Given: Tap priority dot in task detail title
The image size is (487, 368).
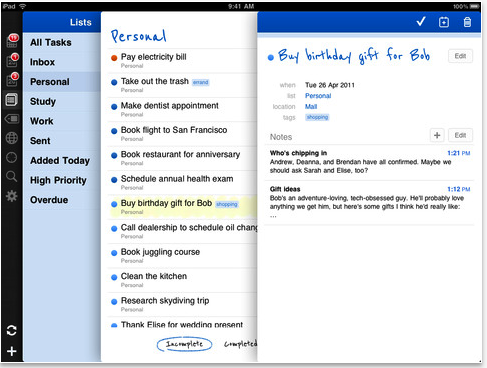Looking at the screenshot, I should pyautogui.click(x=271, y=57).
